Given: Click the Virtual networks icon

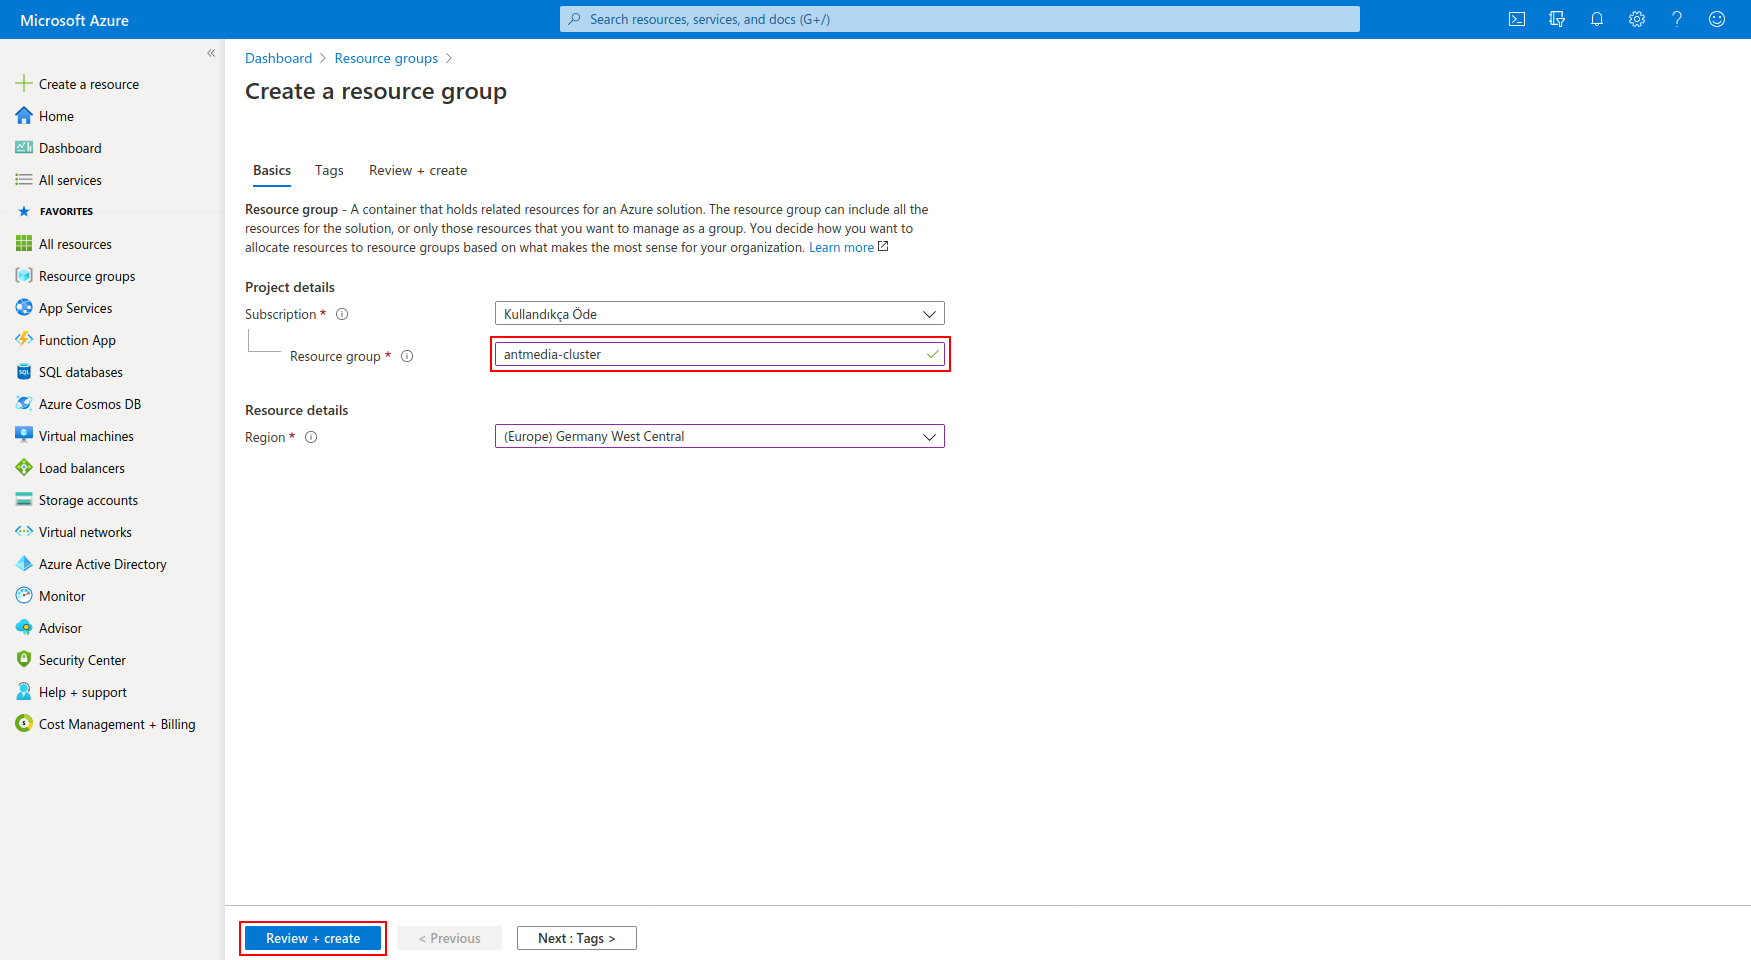Looking at the screenshot, I should 24,532.
